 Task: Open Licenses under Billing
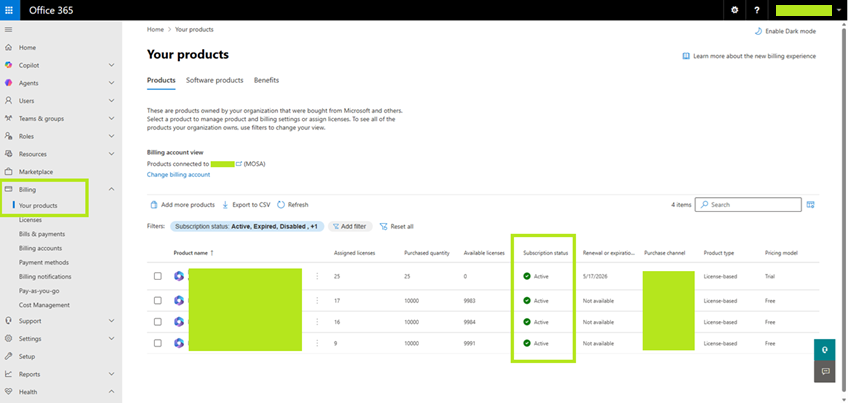[30, 220]
